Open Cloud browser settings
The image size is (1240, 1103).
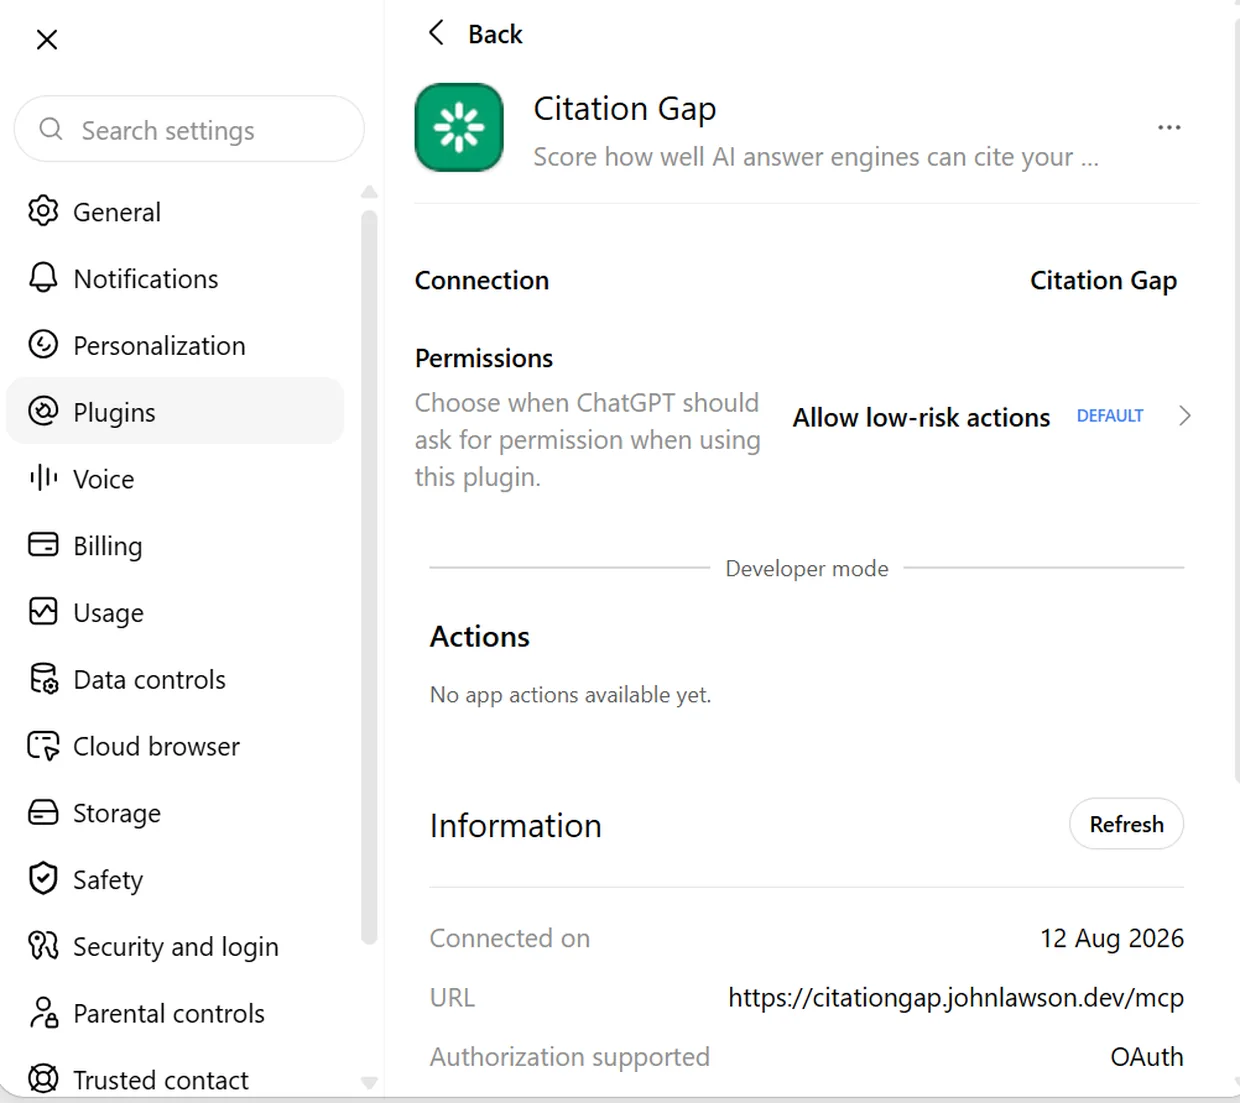175,746
